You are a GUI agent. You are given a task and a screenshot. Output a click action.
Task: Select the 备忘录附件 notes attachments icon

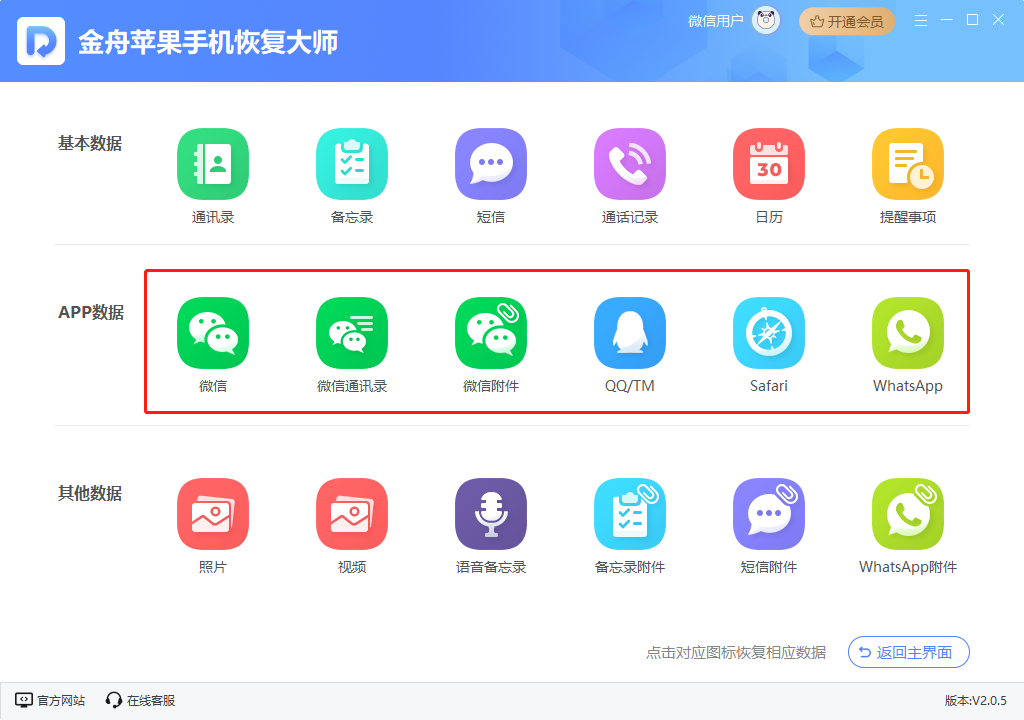tap(630, 514)
